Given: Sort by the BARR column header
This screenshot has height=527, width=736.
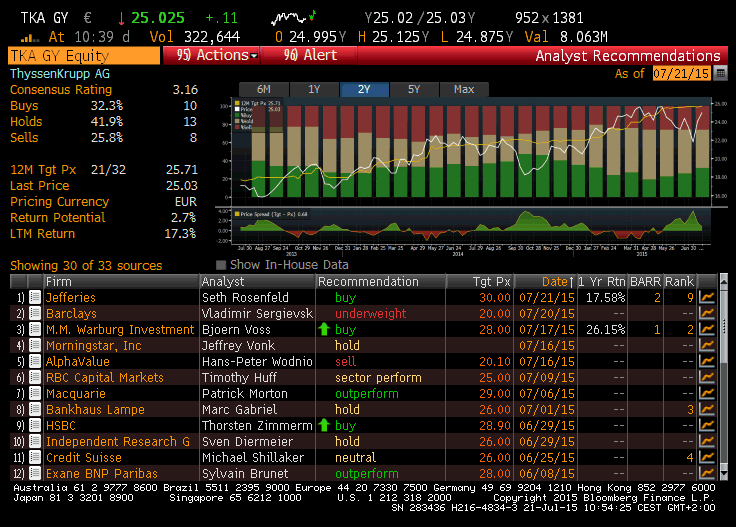Looking at the screenshot, I should pyautogui.click(x=645, y=282).
